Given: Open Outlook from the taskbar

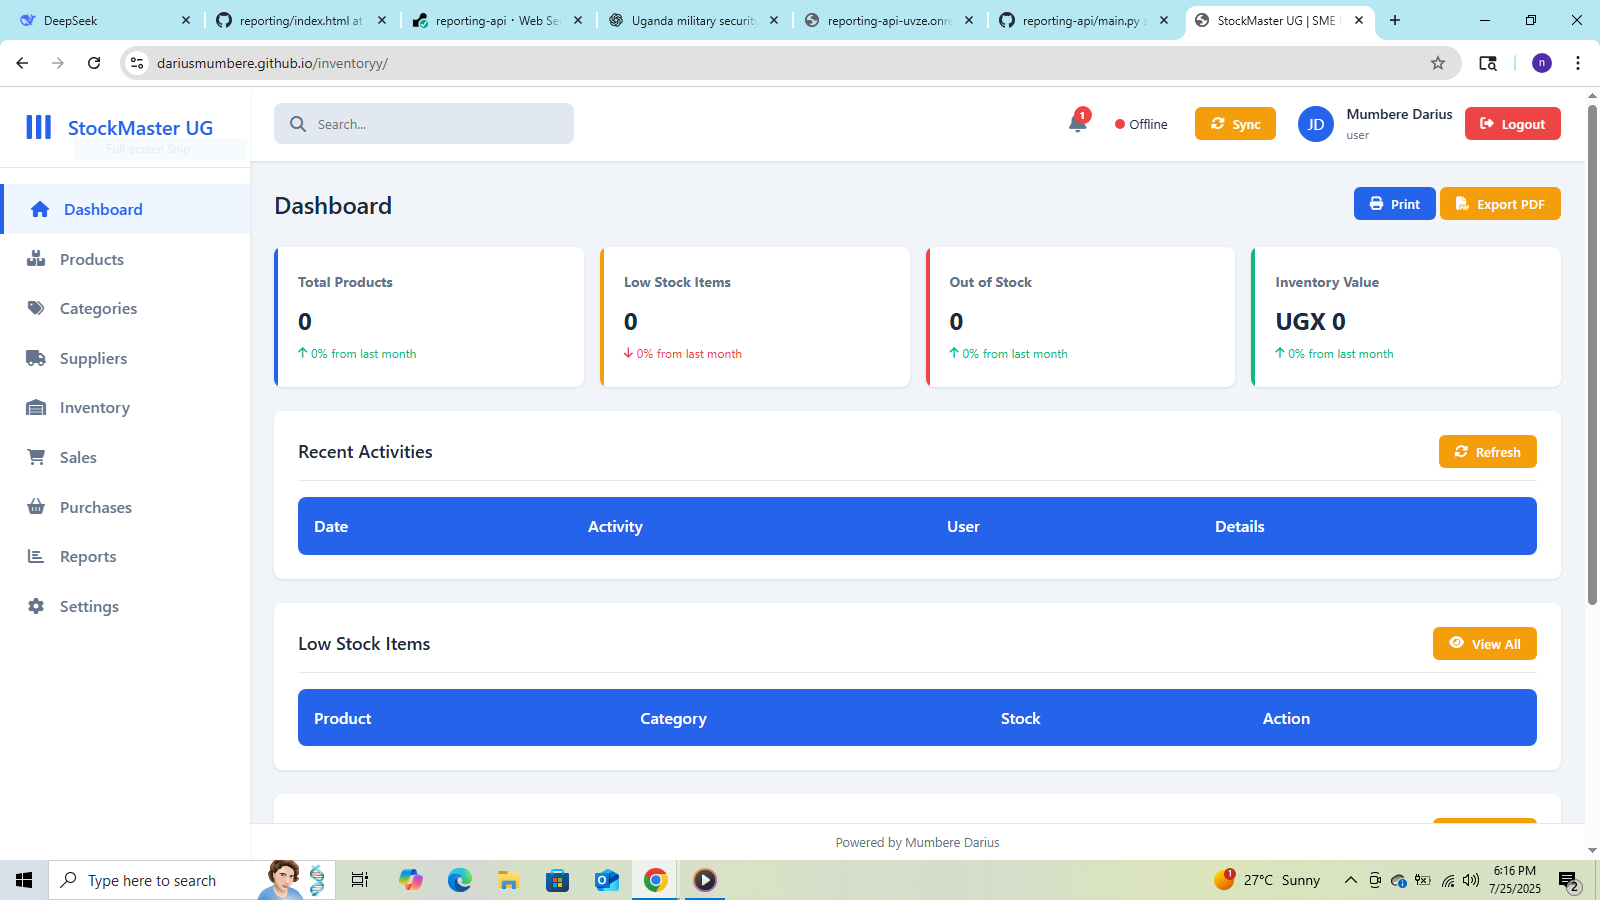Looking at the screenshot, I should tap(607, 880).
